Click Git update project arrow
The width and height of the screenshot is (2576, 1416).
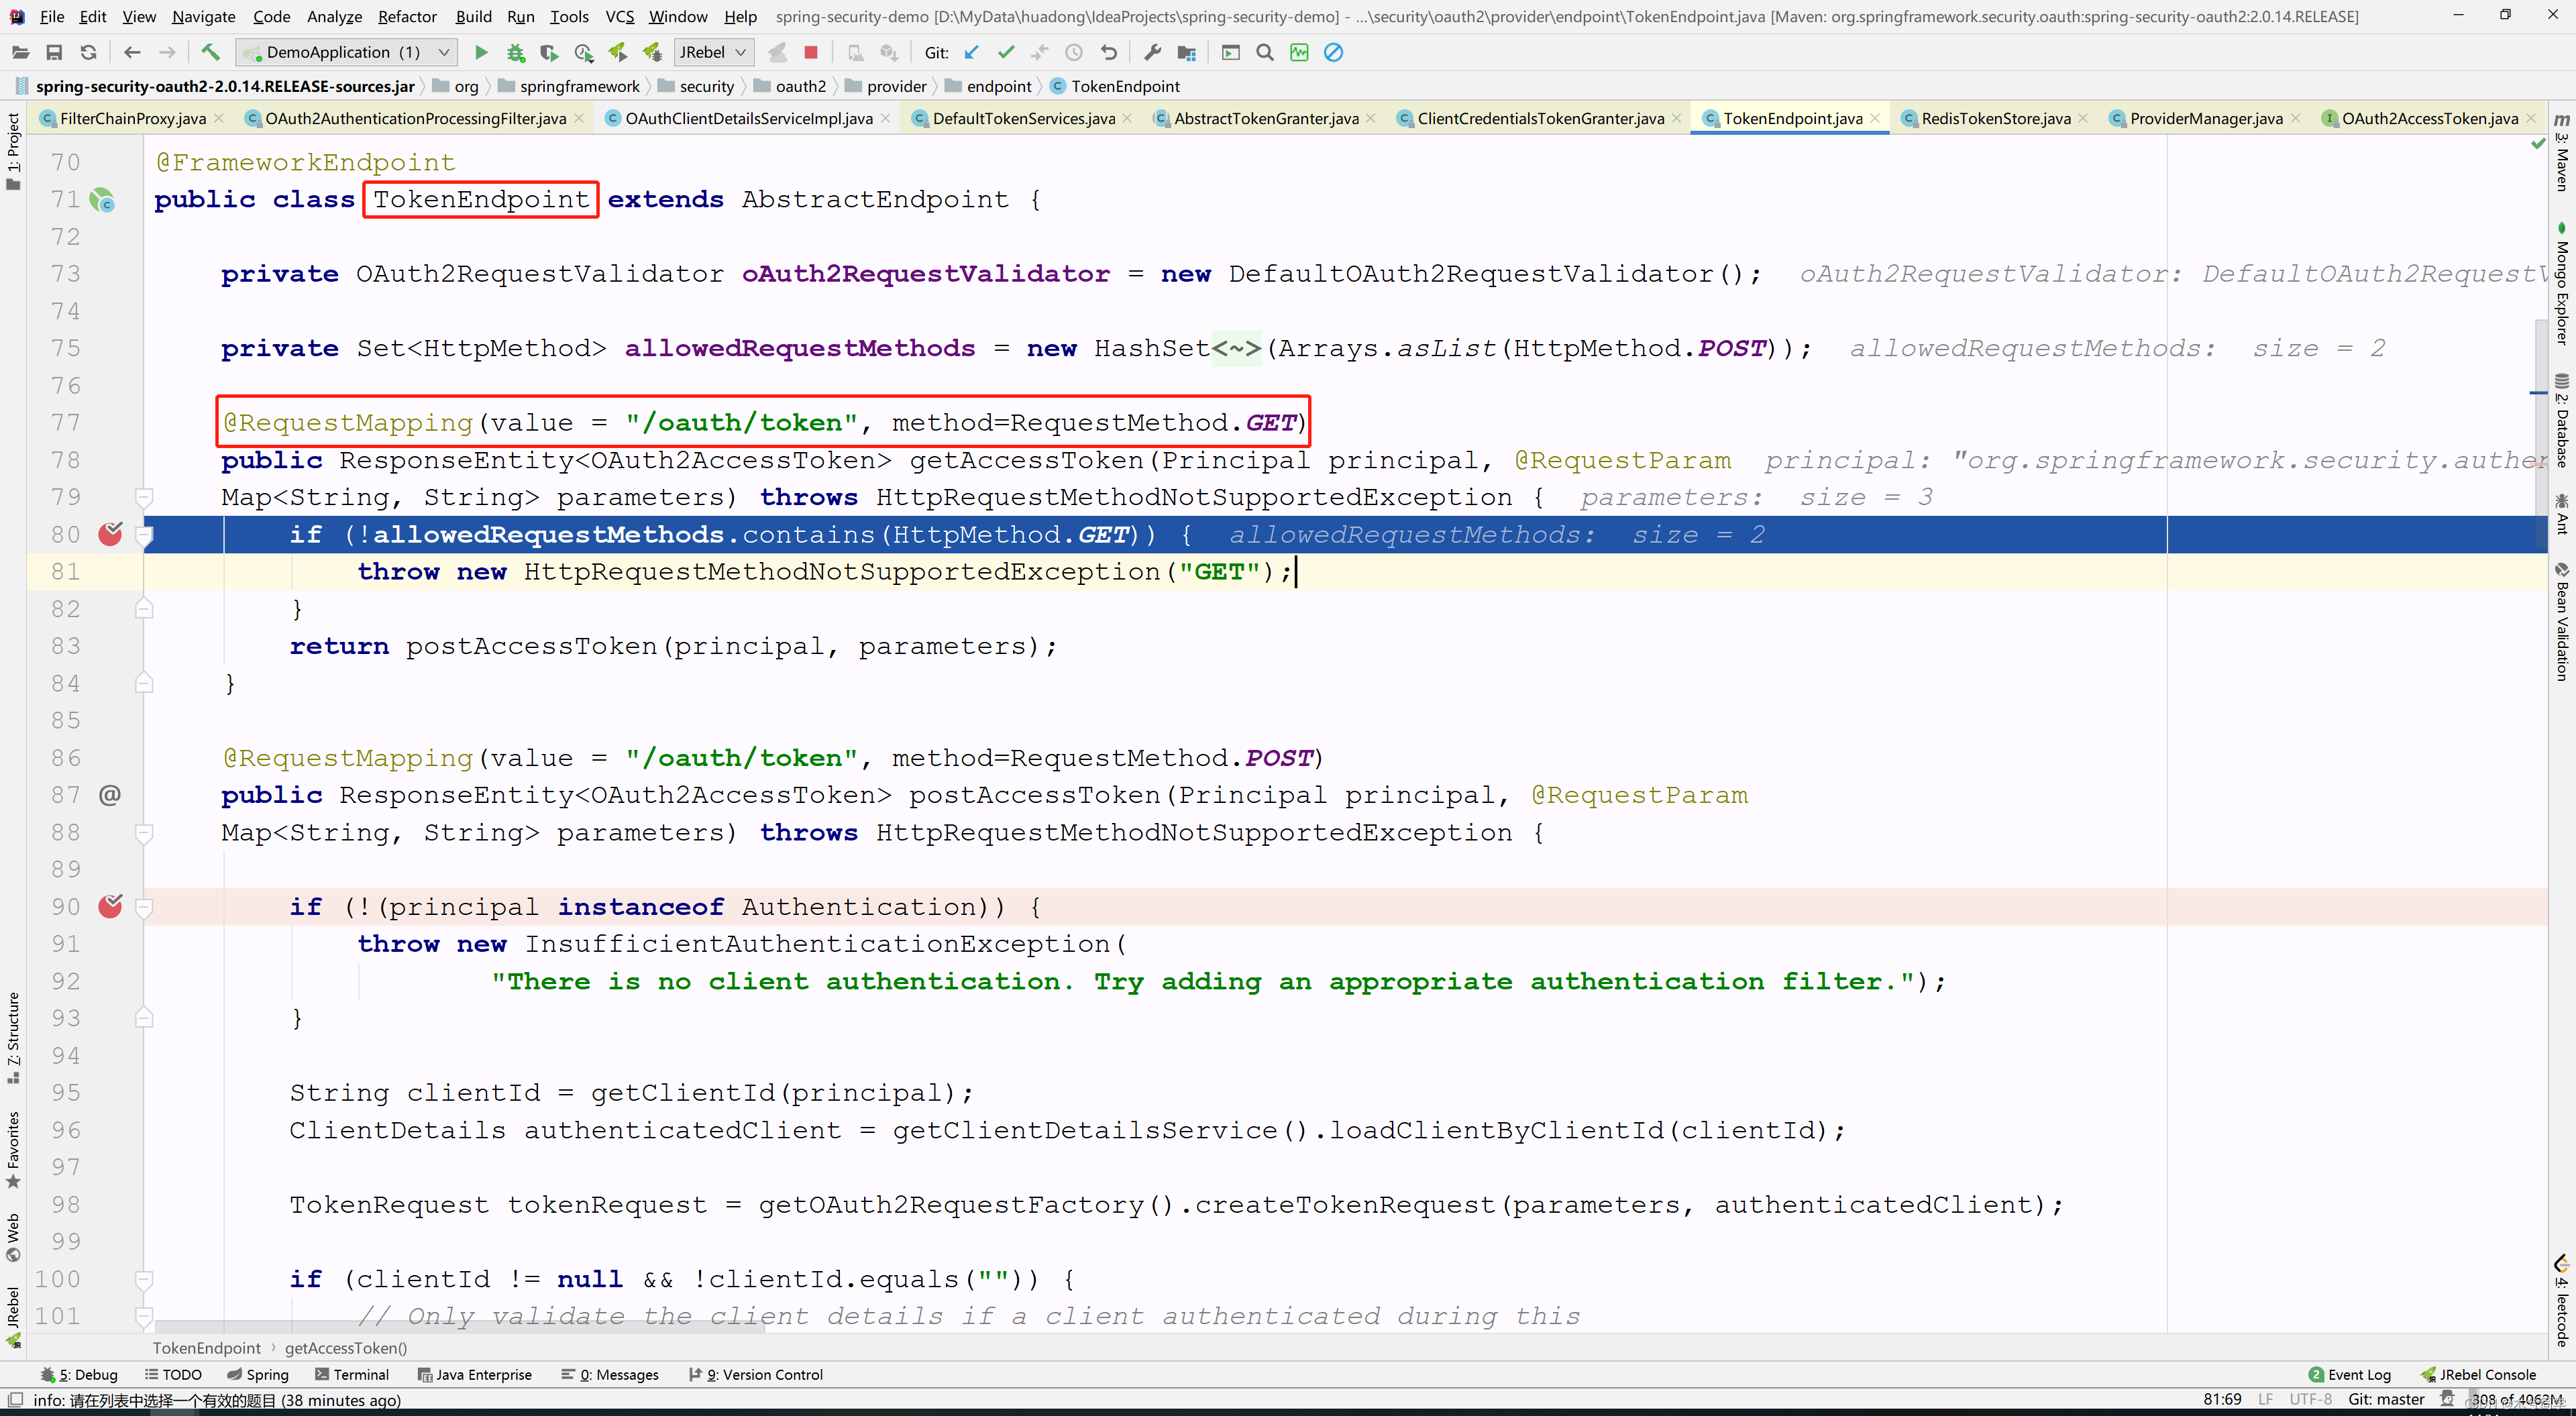coord(971,53)
